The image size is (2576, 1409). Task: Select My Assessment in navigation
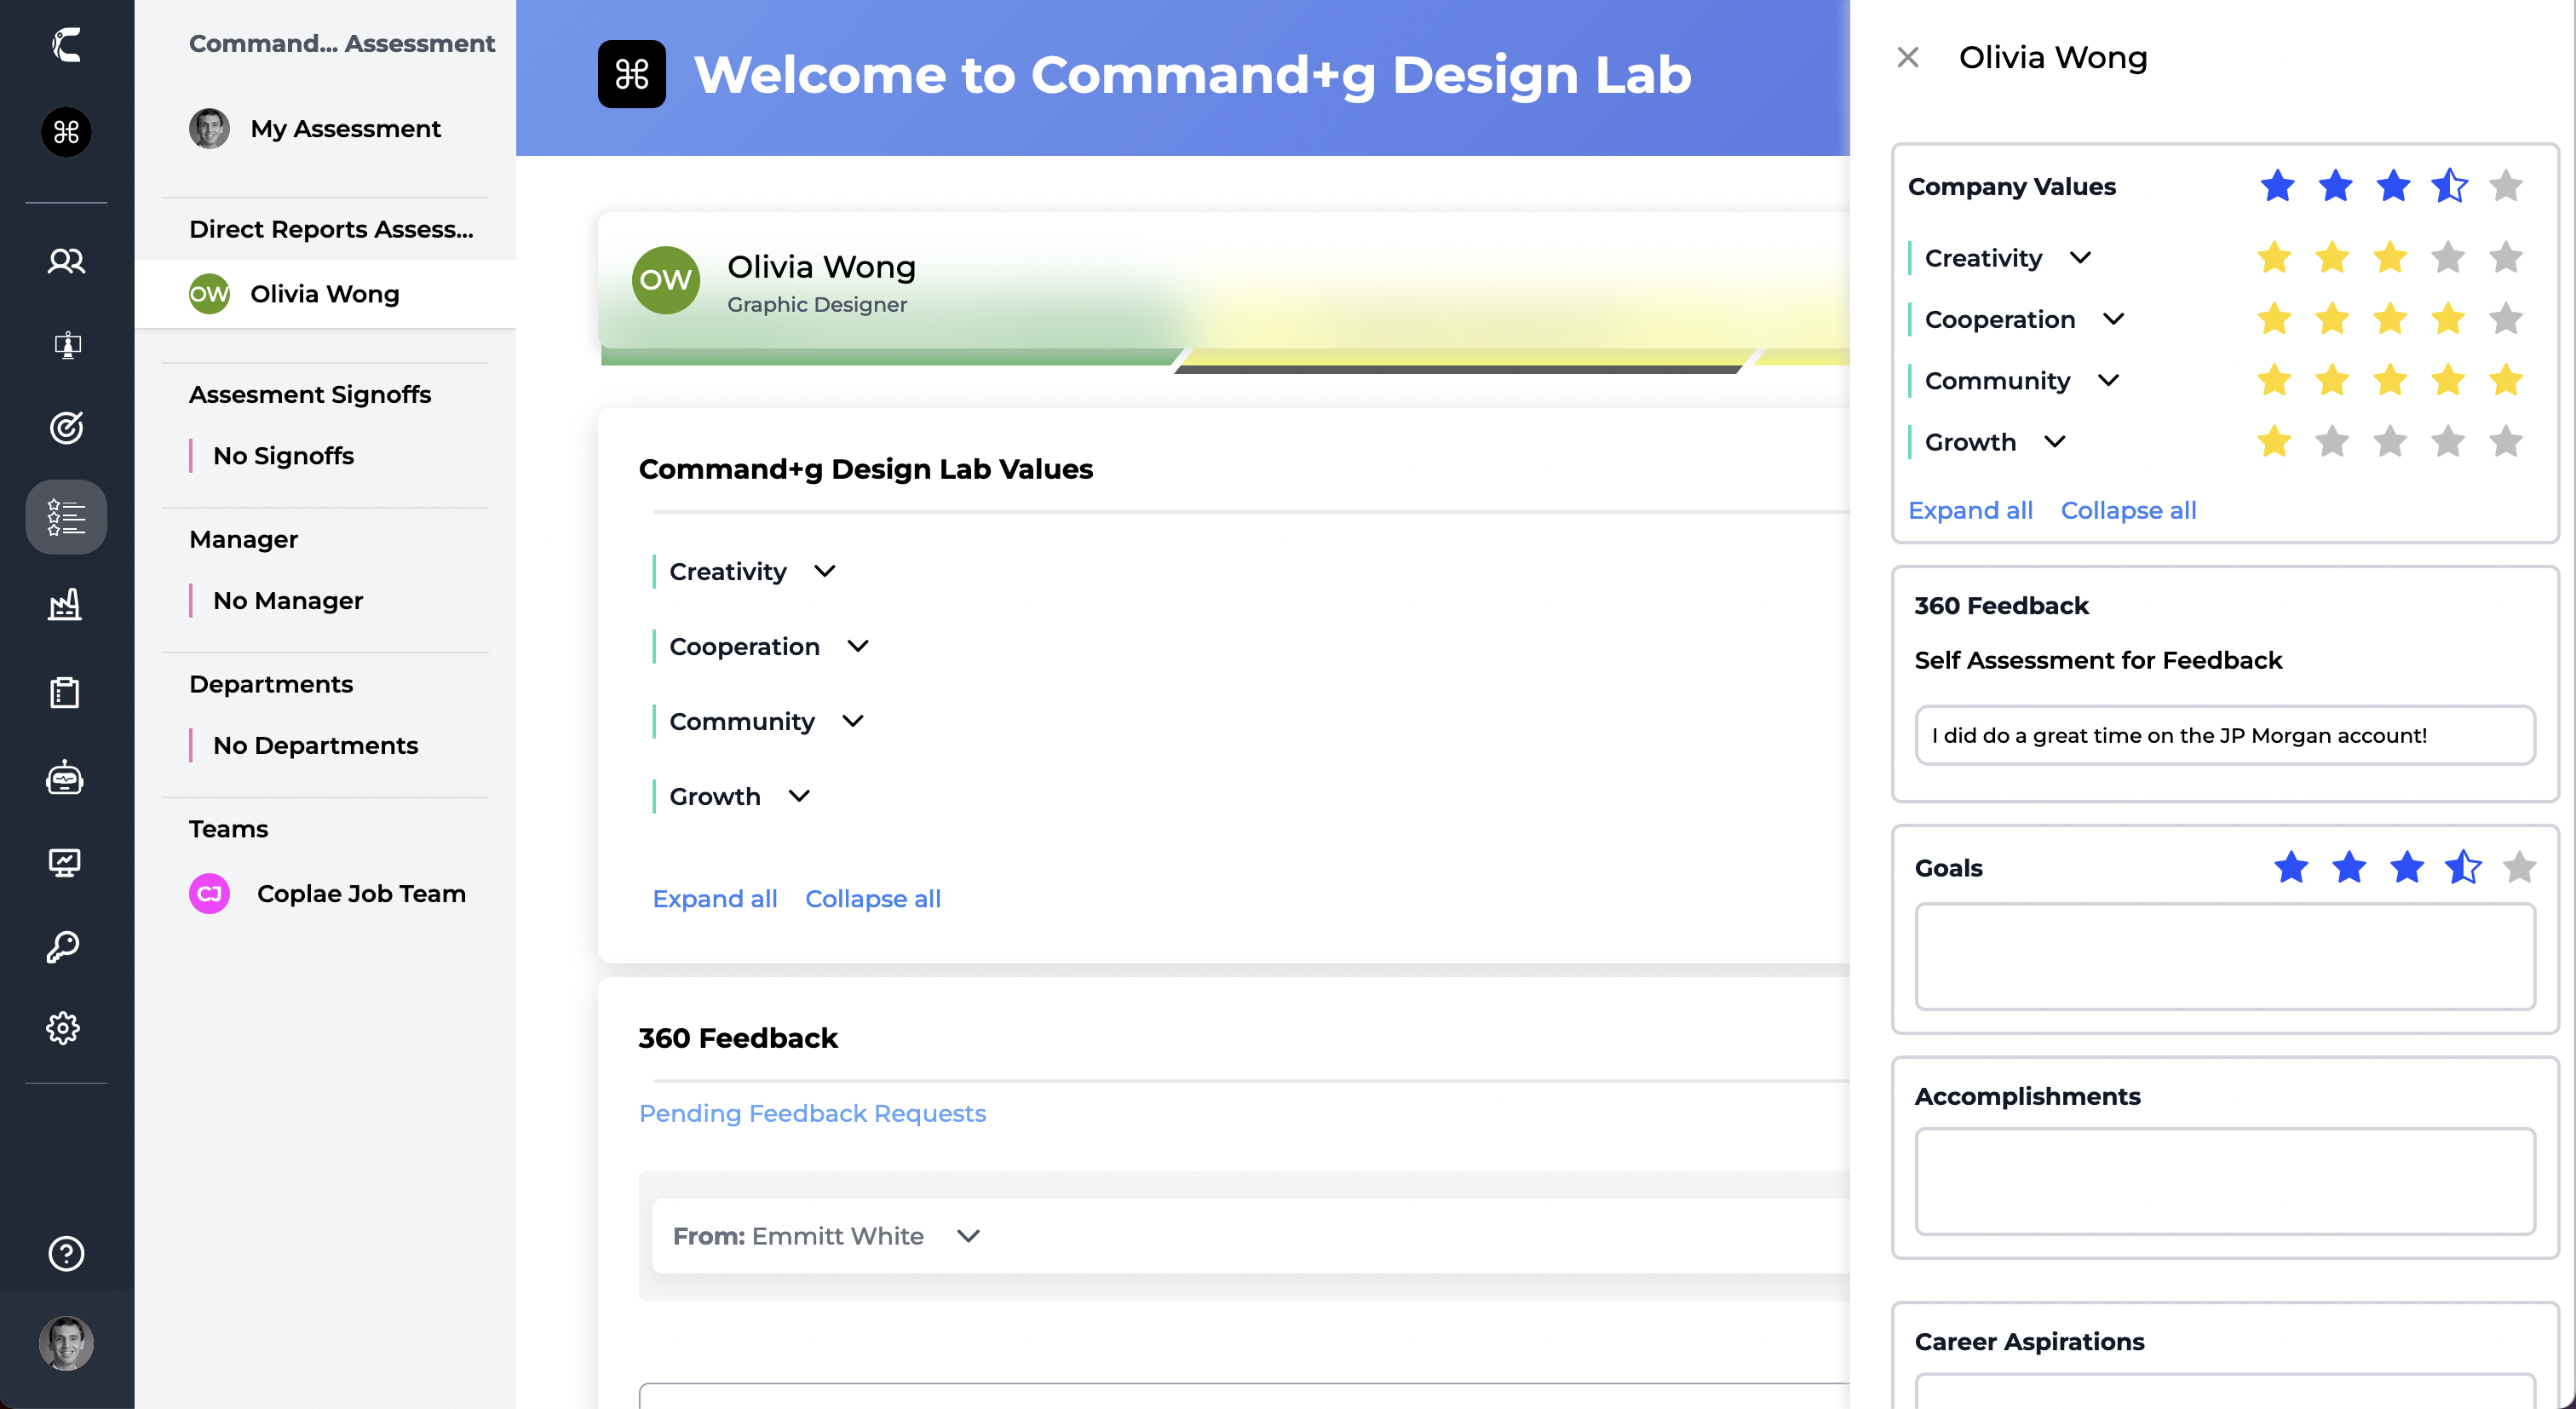point(344,129)
